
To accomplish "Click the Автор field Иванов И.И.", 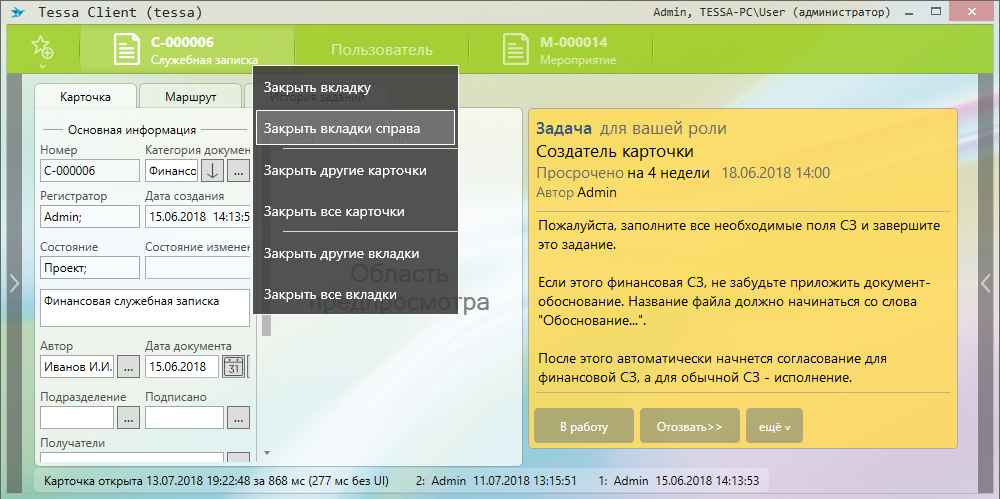I will (x=77, y=367).
